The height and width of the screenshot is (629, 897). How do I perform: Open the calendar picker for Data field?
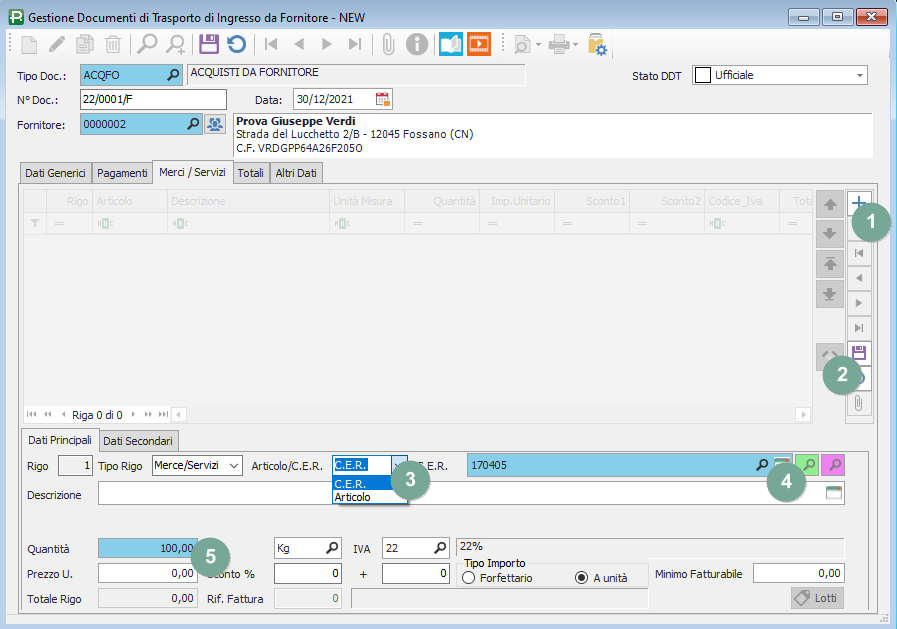382,99
